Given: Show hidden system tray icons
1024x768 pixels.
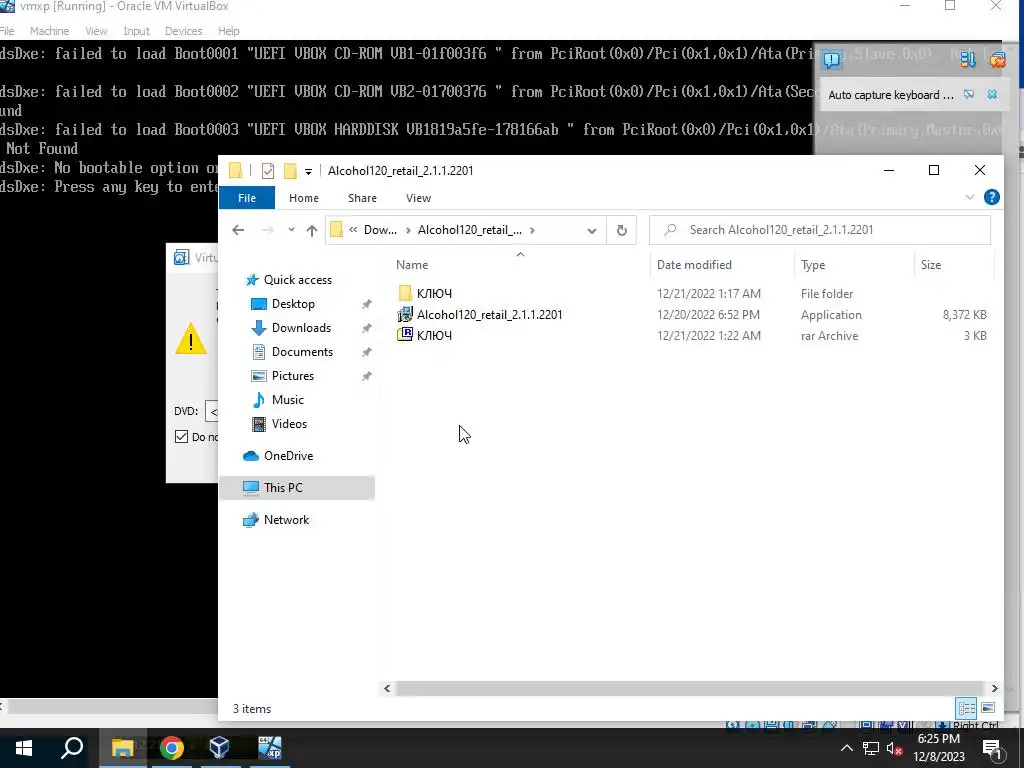Looking at the screenshot, I should 846,748.
